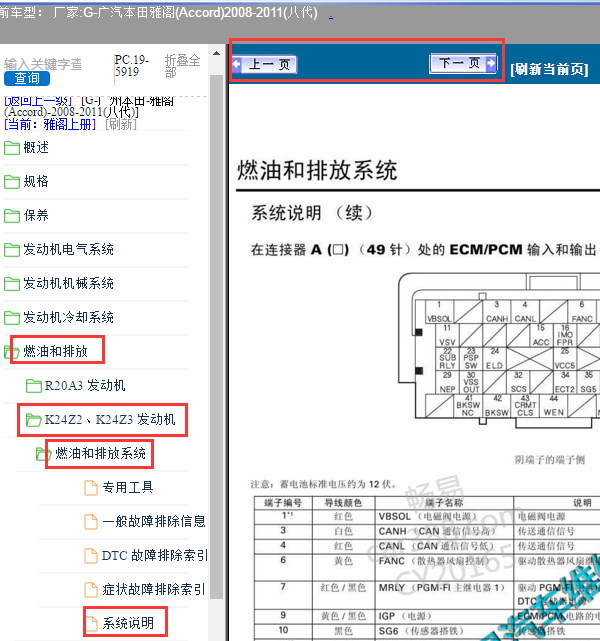Click the connector diagram image
600x641 pixels.
(499, 351)
